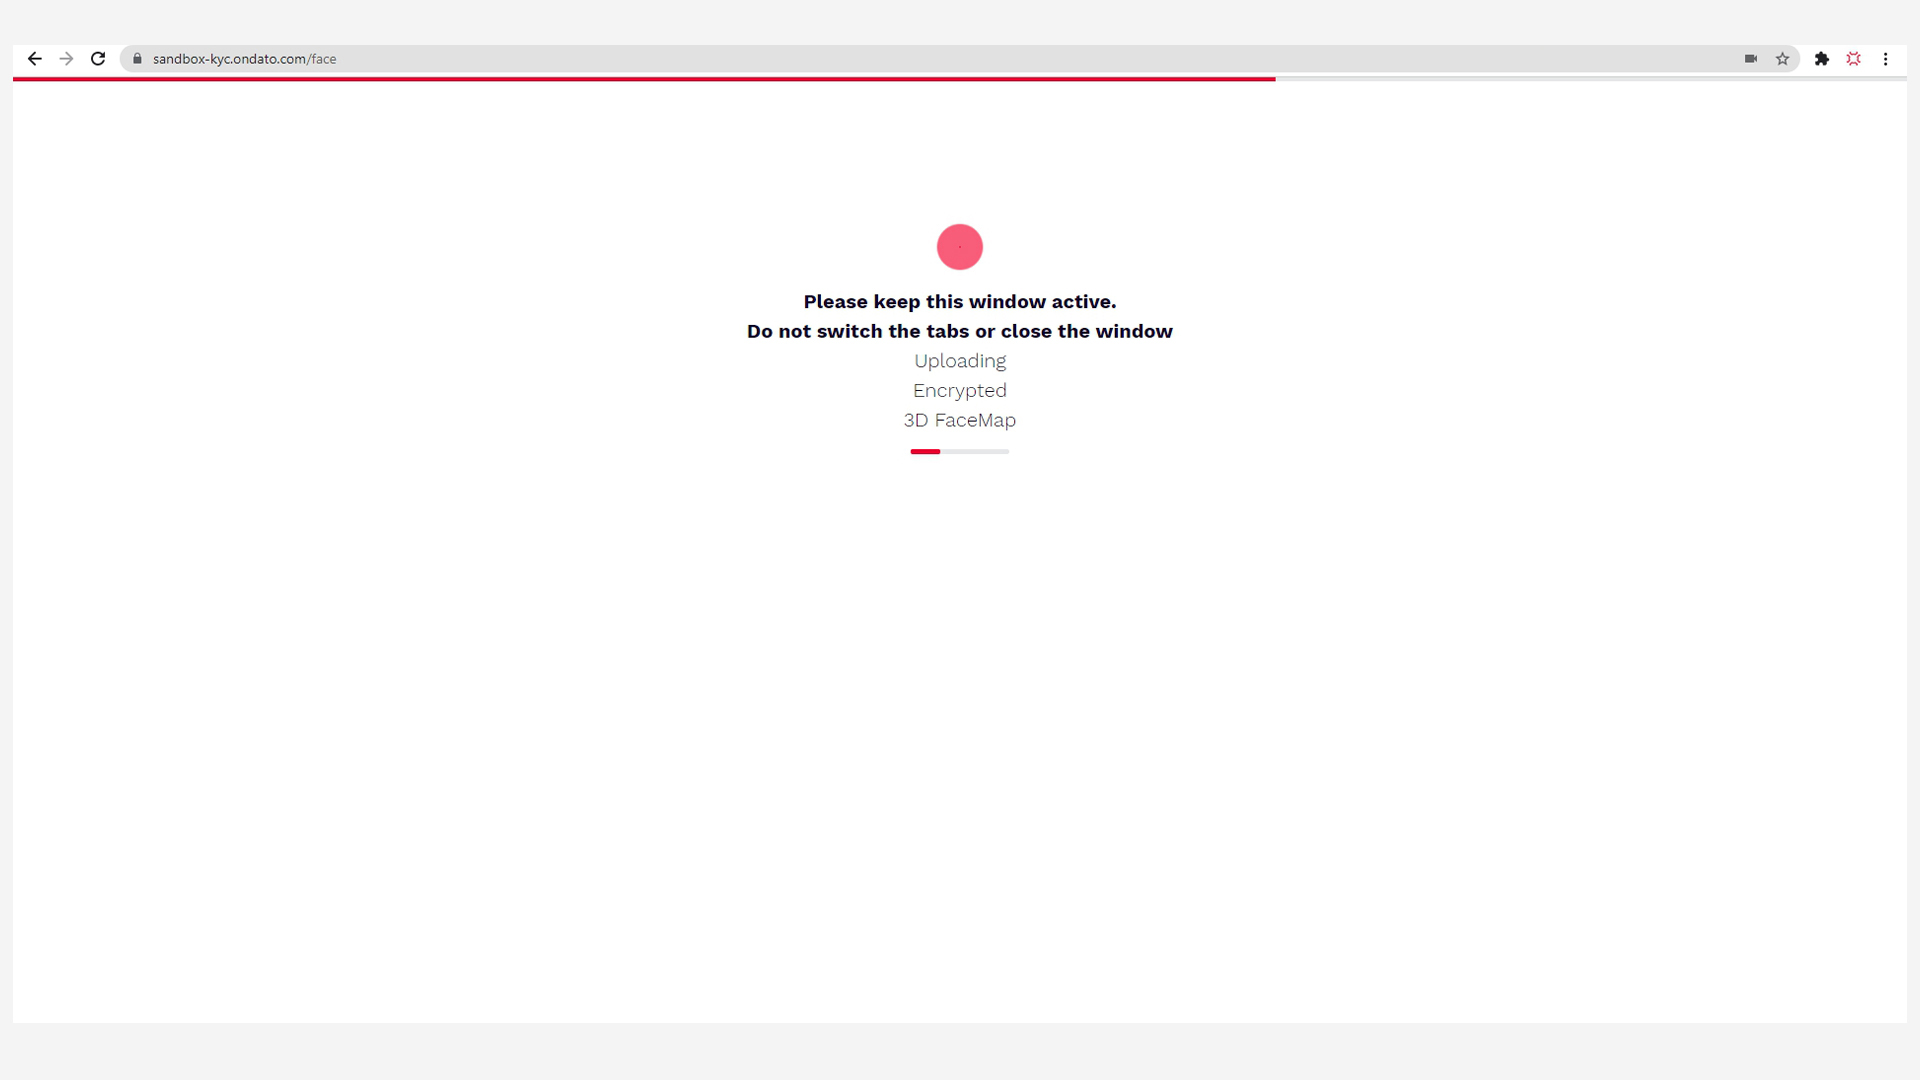Go forward with the browser forward arrow
Viewport: 1920px width, 1080px height.
[66, 59]
